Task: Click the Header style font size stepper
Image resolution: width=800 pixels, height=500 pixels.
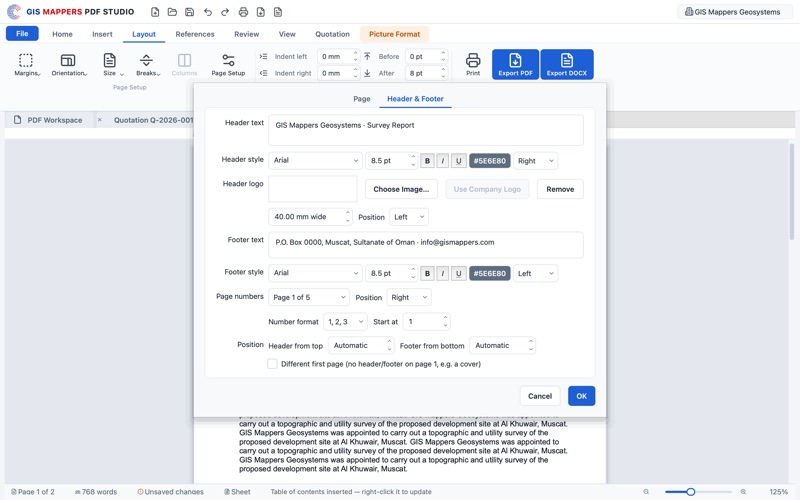Action: pos(413,161)
